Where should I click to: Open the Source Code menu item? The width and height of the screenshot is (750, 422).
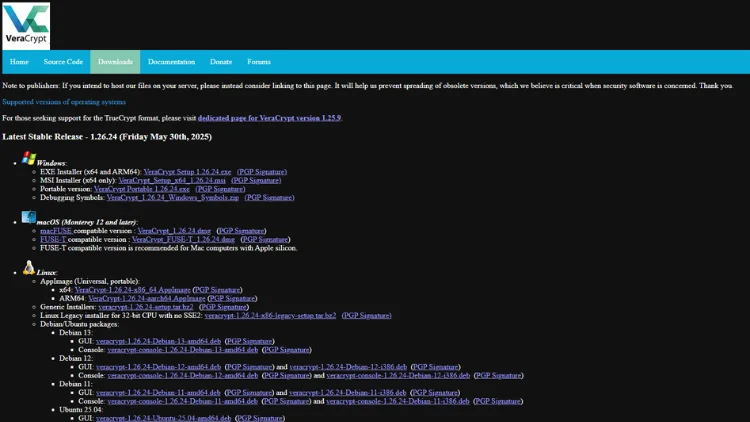tap(63, 62)
